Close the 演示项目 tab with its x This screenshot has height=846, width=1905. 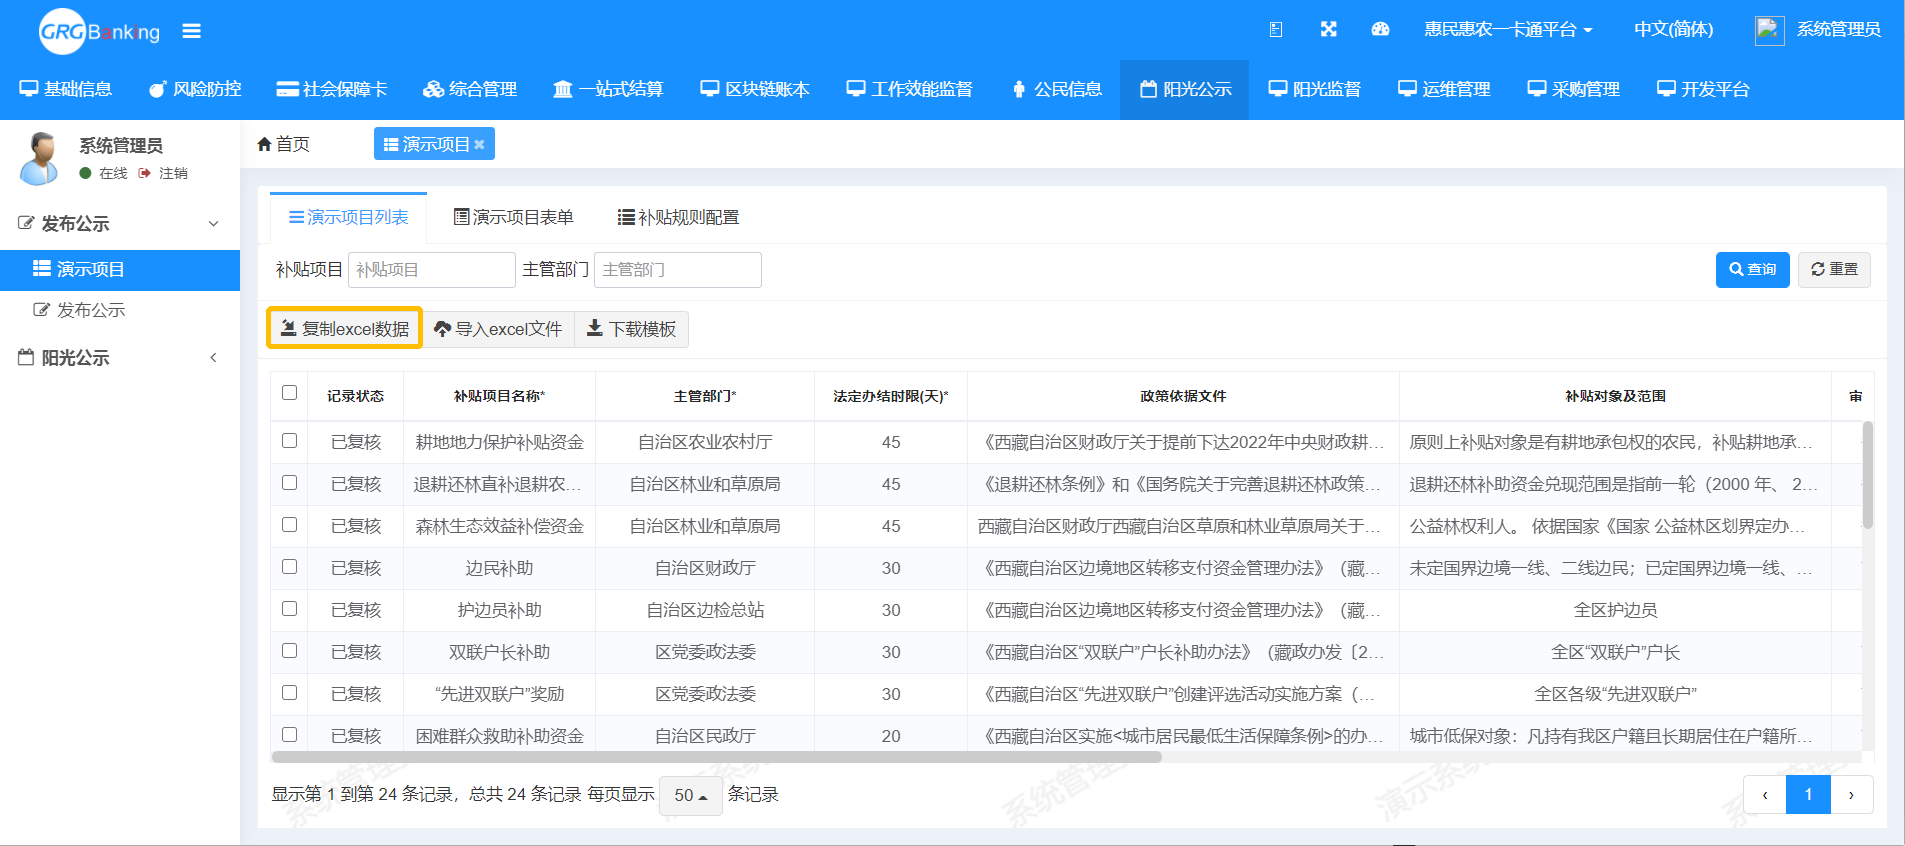[x=480, y=144]
